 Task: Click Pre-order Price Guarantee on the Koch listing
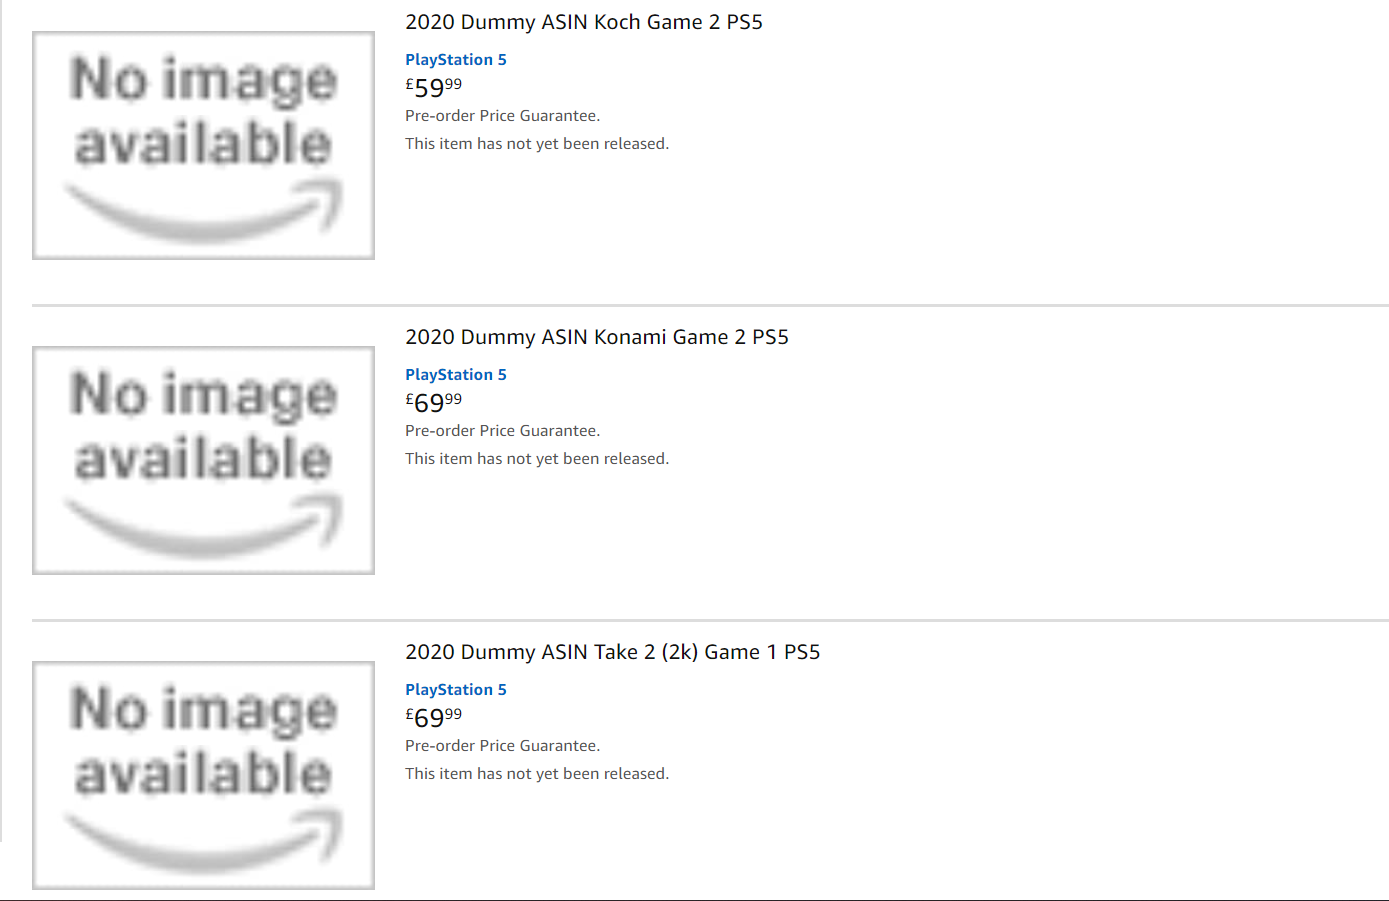coord(502,116)
